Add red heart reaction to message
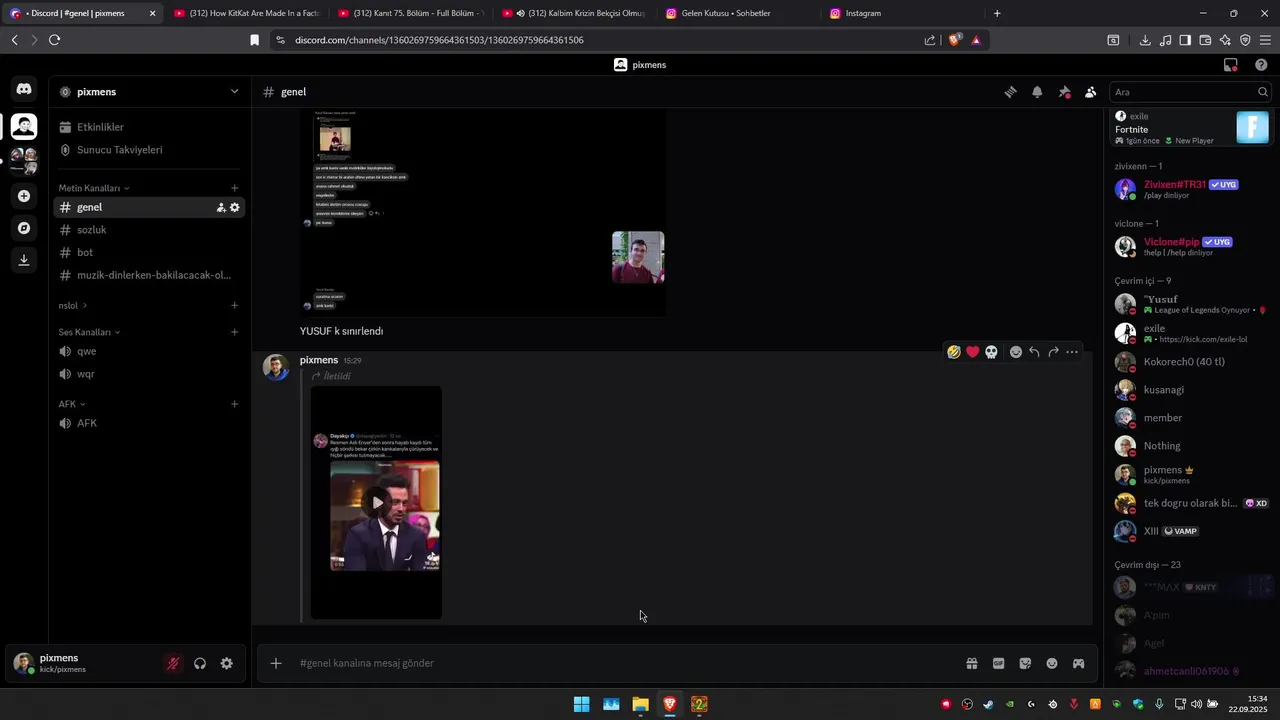The width and height of the screenshot is (1280, 720). tap(972, 352)
